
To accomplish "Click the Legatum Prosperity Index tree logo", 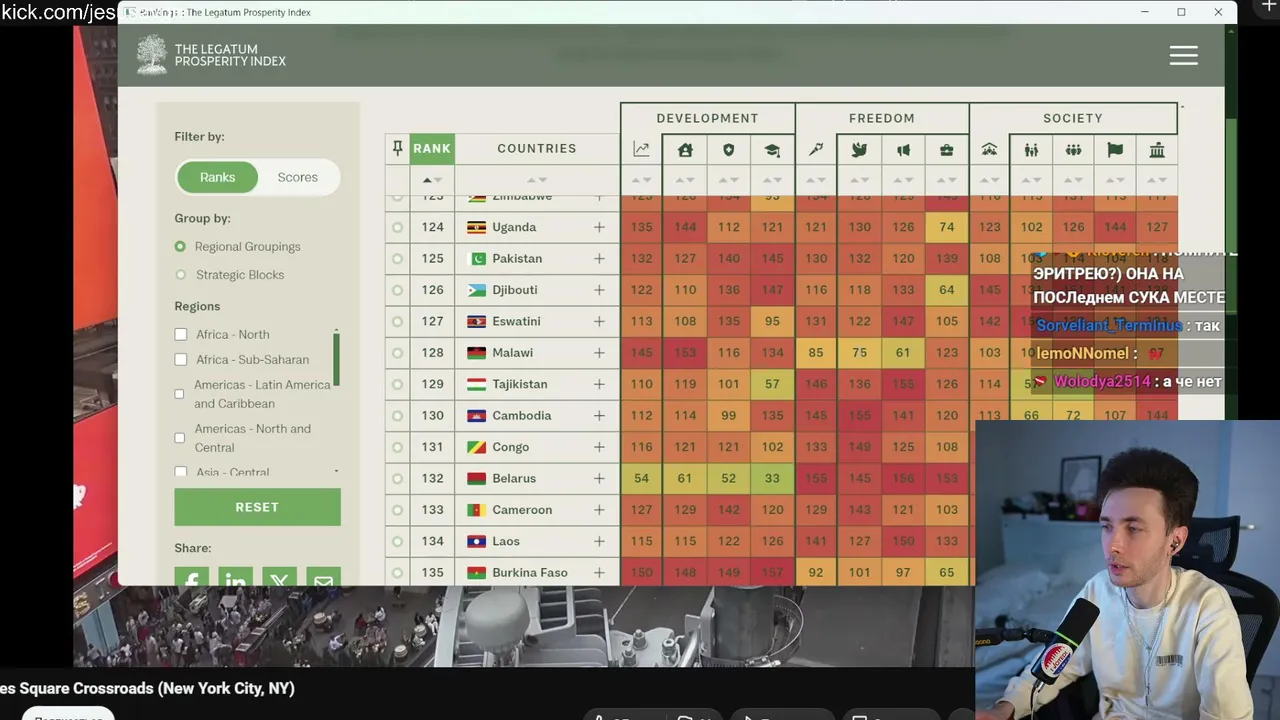I will (x=152, y=55).
